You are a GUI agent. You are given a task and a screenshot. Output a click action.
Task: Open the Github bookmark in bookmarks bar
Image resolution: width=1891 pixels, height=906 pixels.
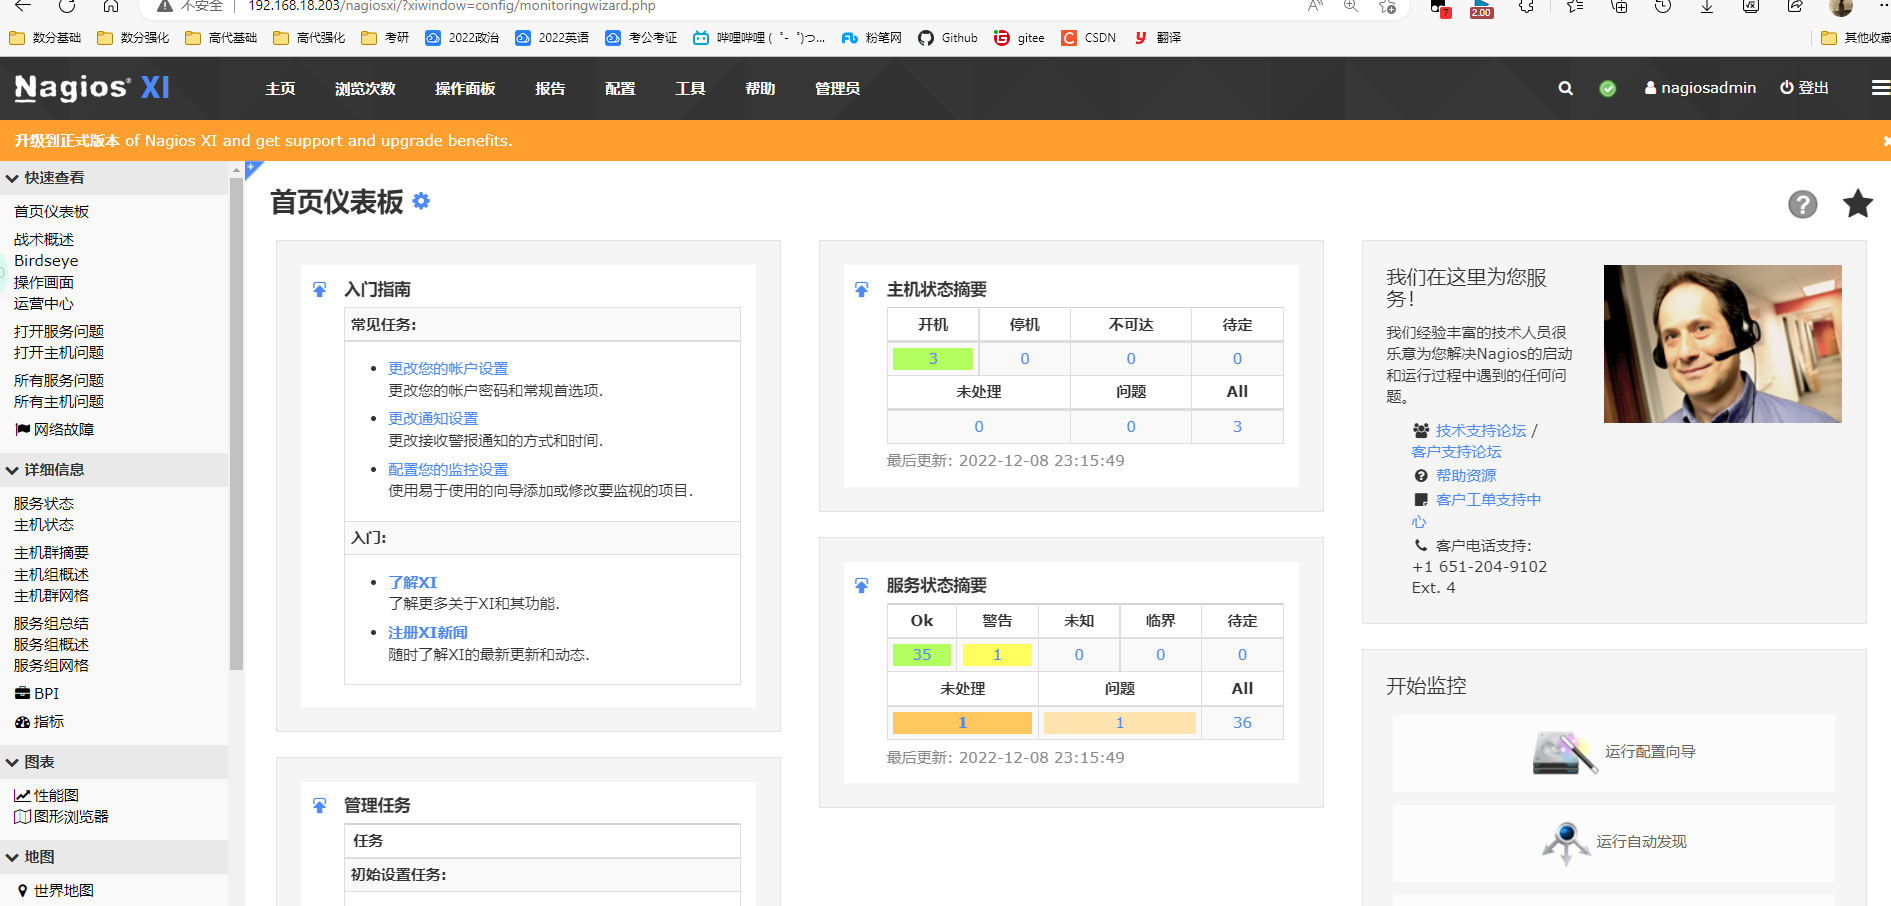click(x=948, y=38)
